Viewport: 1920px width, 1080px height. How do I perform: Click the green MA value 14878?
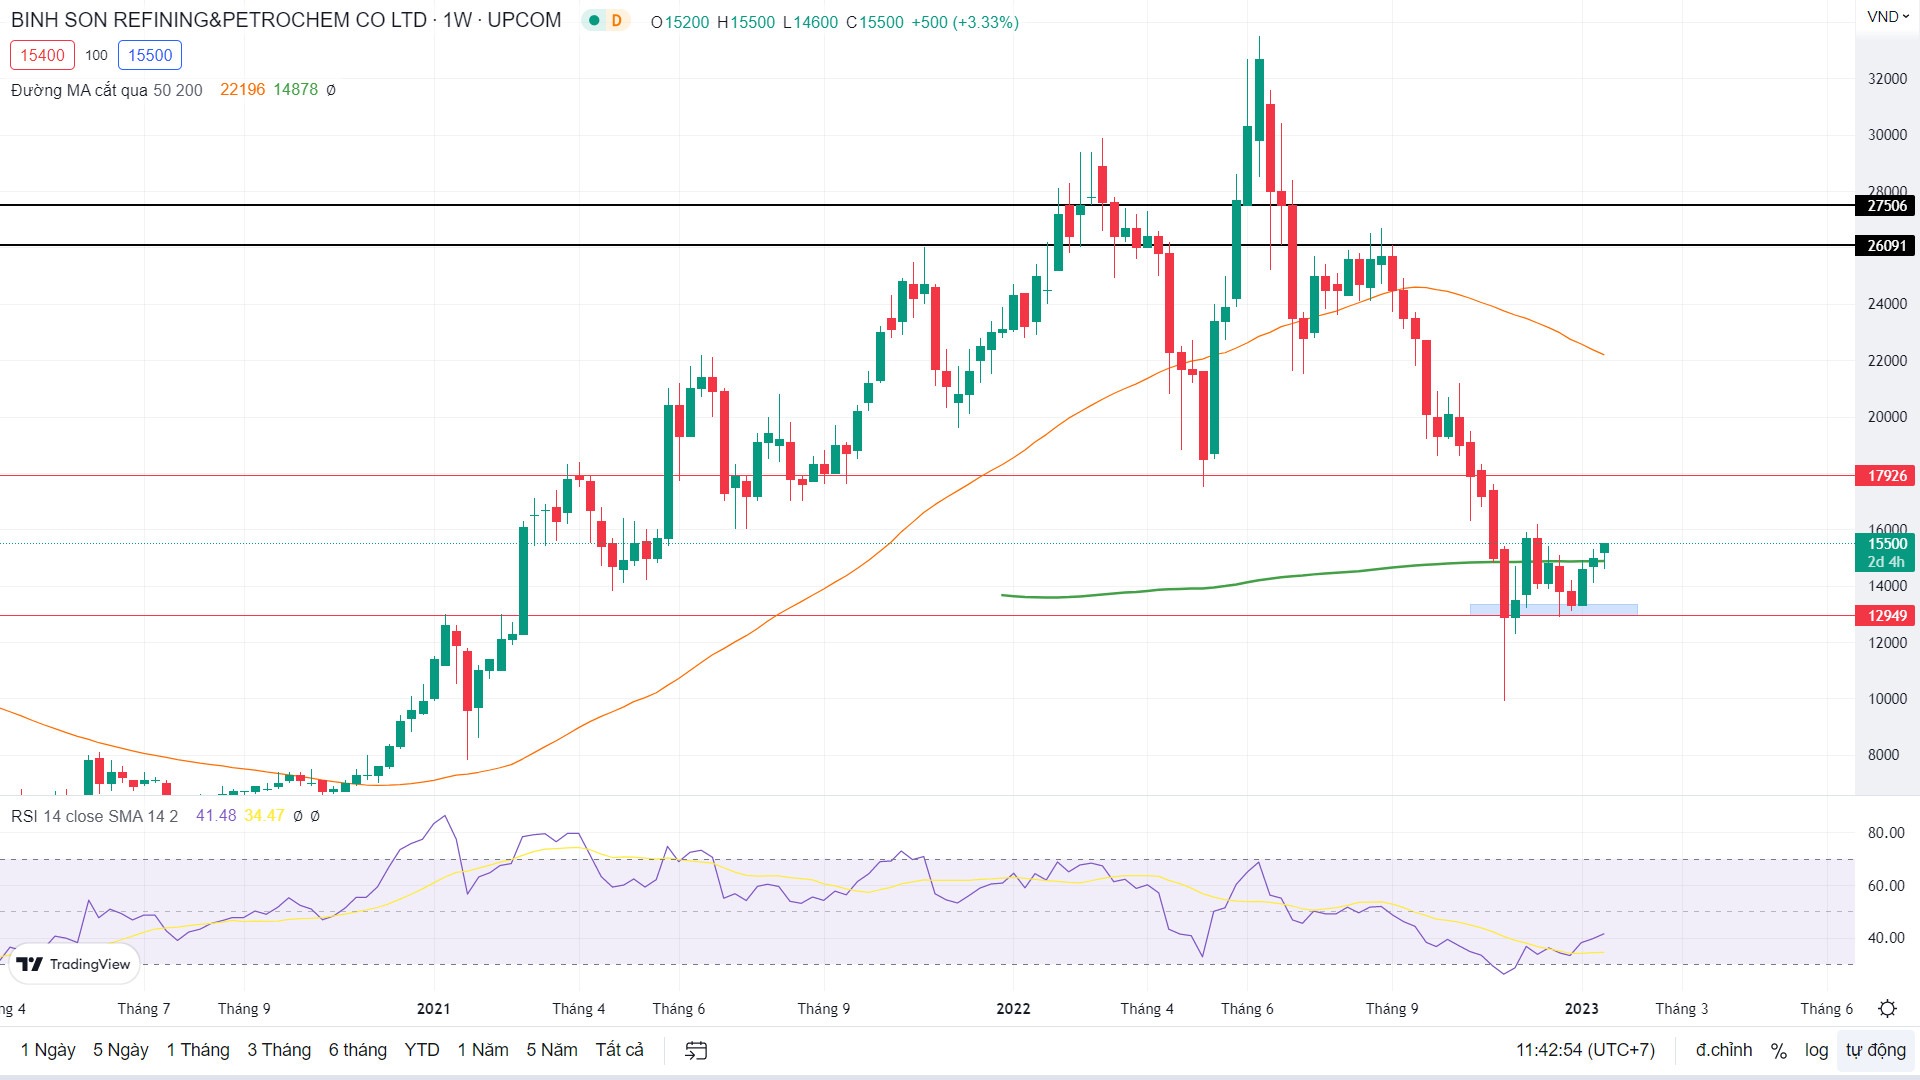tap(296, 89)
